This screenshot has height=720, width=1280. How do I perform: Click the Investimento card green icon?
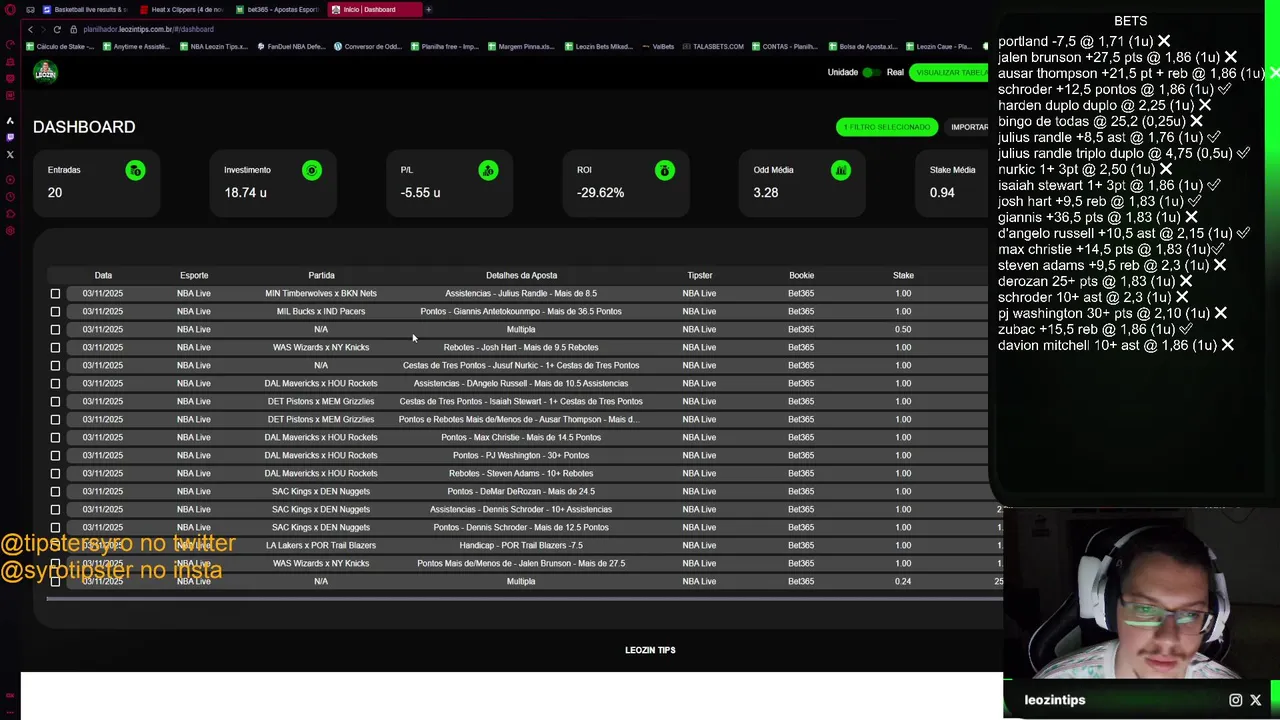(x=311, y=171)
